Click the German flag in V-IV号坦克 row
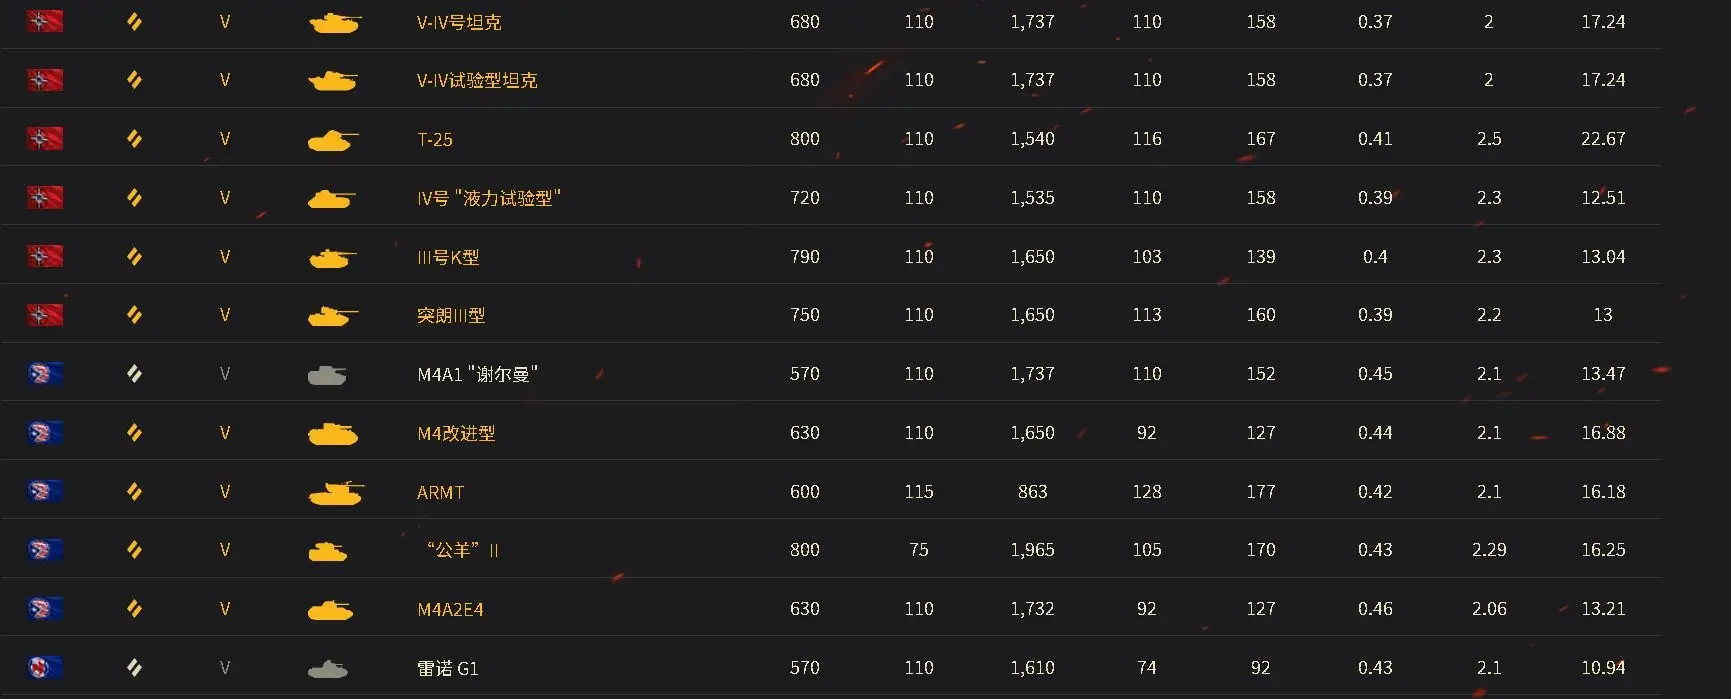The width and height of the screenshot is (1731, 699). pyautogui.click(x=45, y=21)
